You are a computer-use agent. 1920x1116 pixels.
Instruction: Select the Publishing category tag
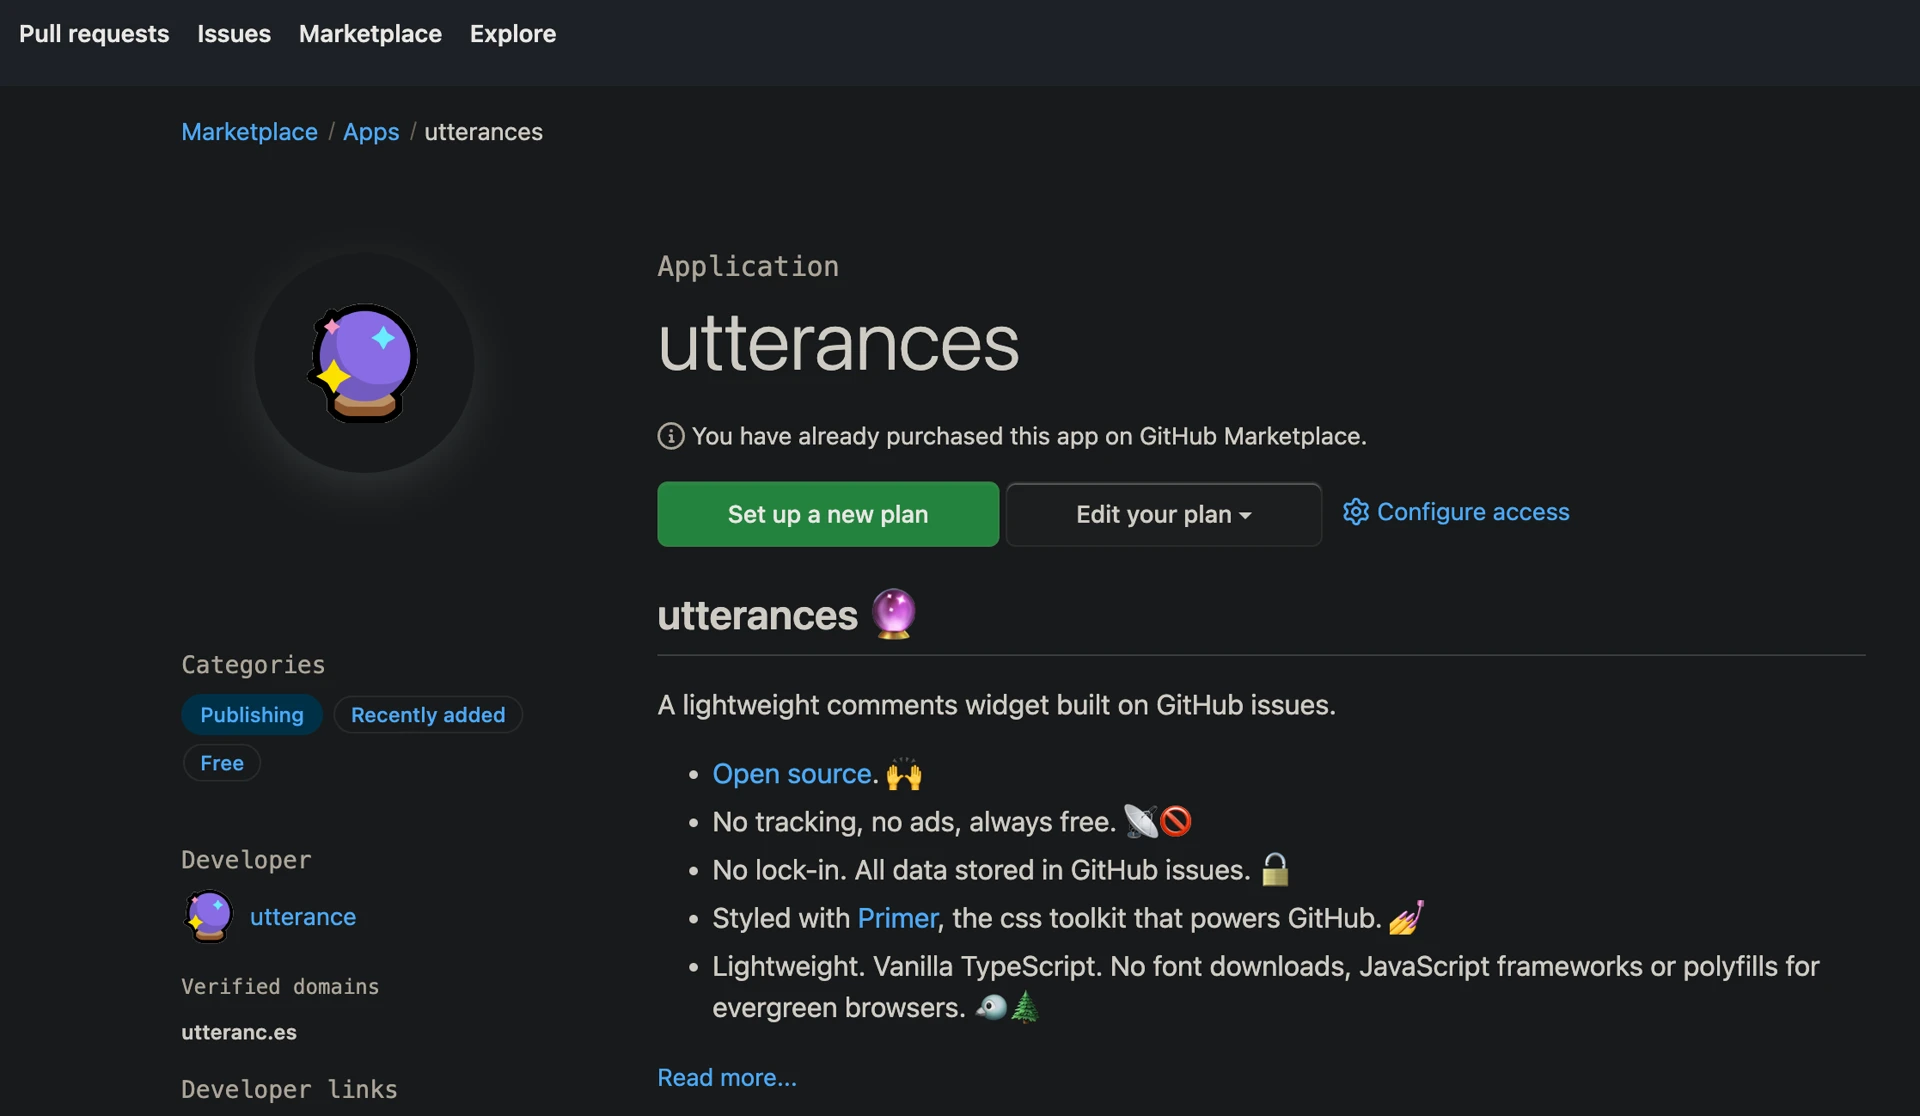point(252,714)
